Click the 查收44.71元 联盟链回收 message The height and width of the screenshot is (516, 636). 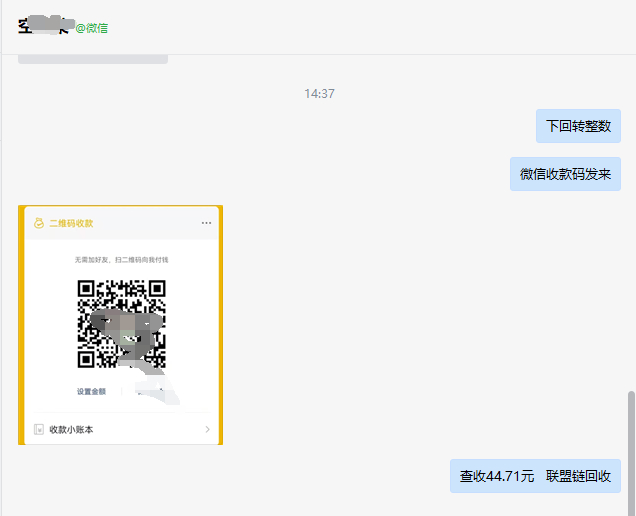click(x=535, y=476)
